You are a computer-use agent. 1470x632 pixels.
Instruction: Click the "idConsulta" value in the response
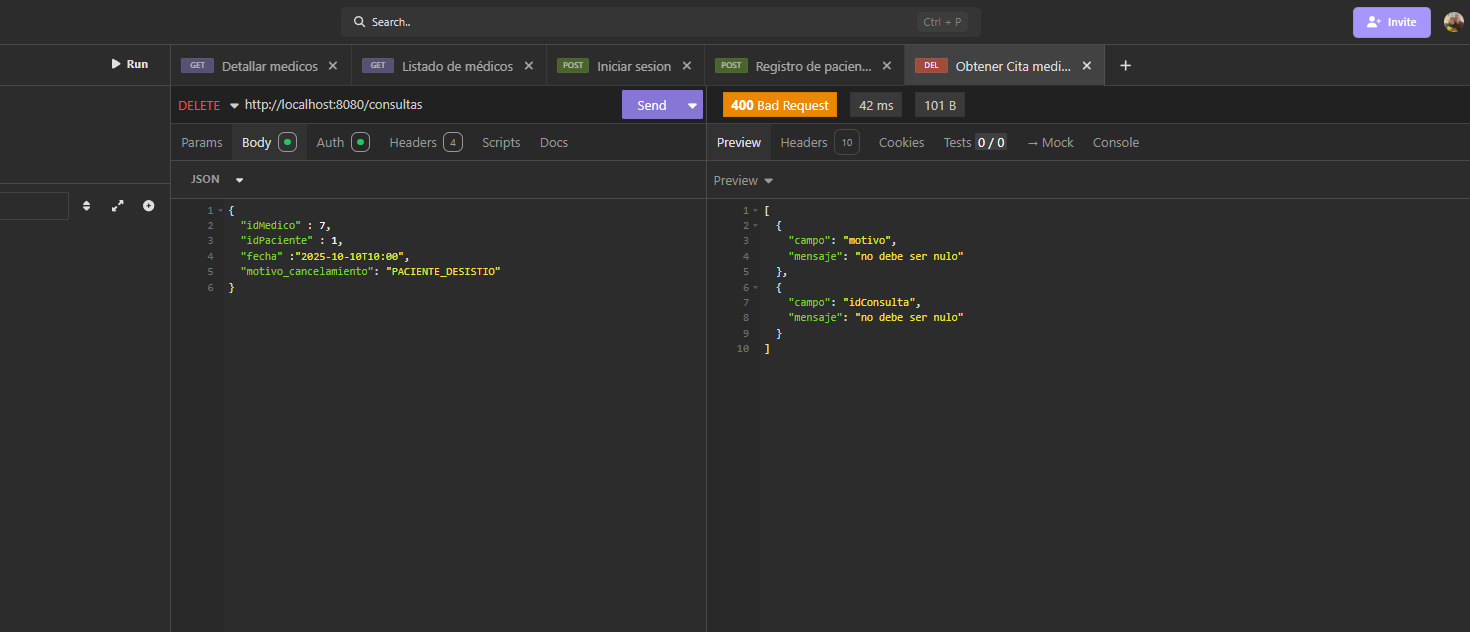[x=880, y=302]
